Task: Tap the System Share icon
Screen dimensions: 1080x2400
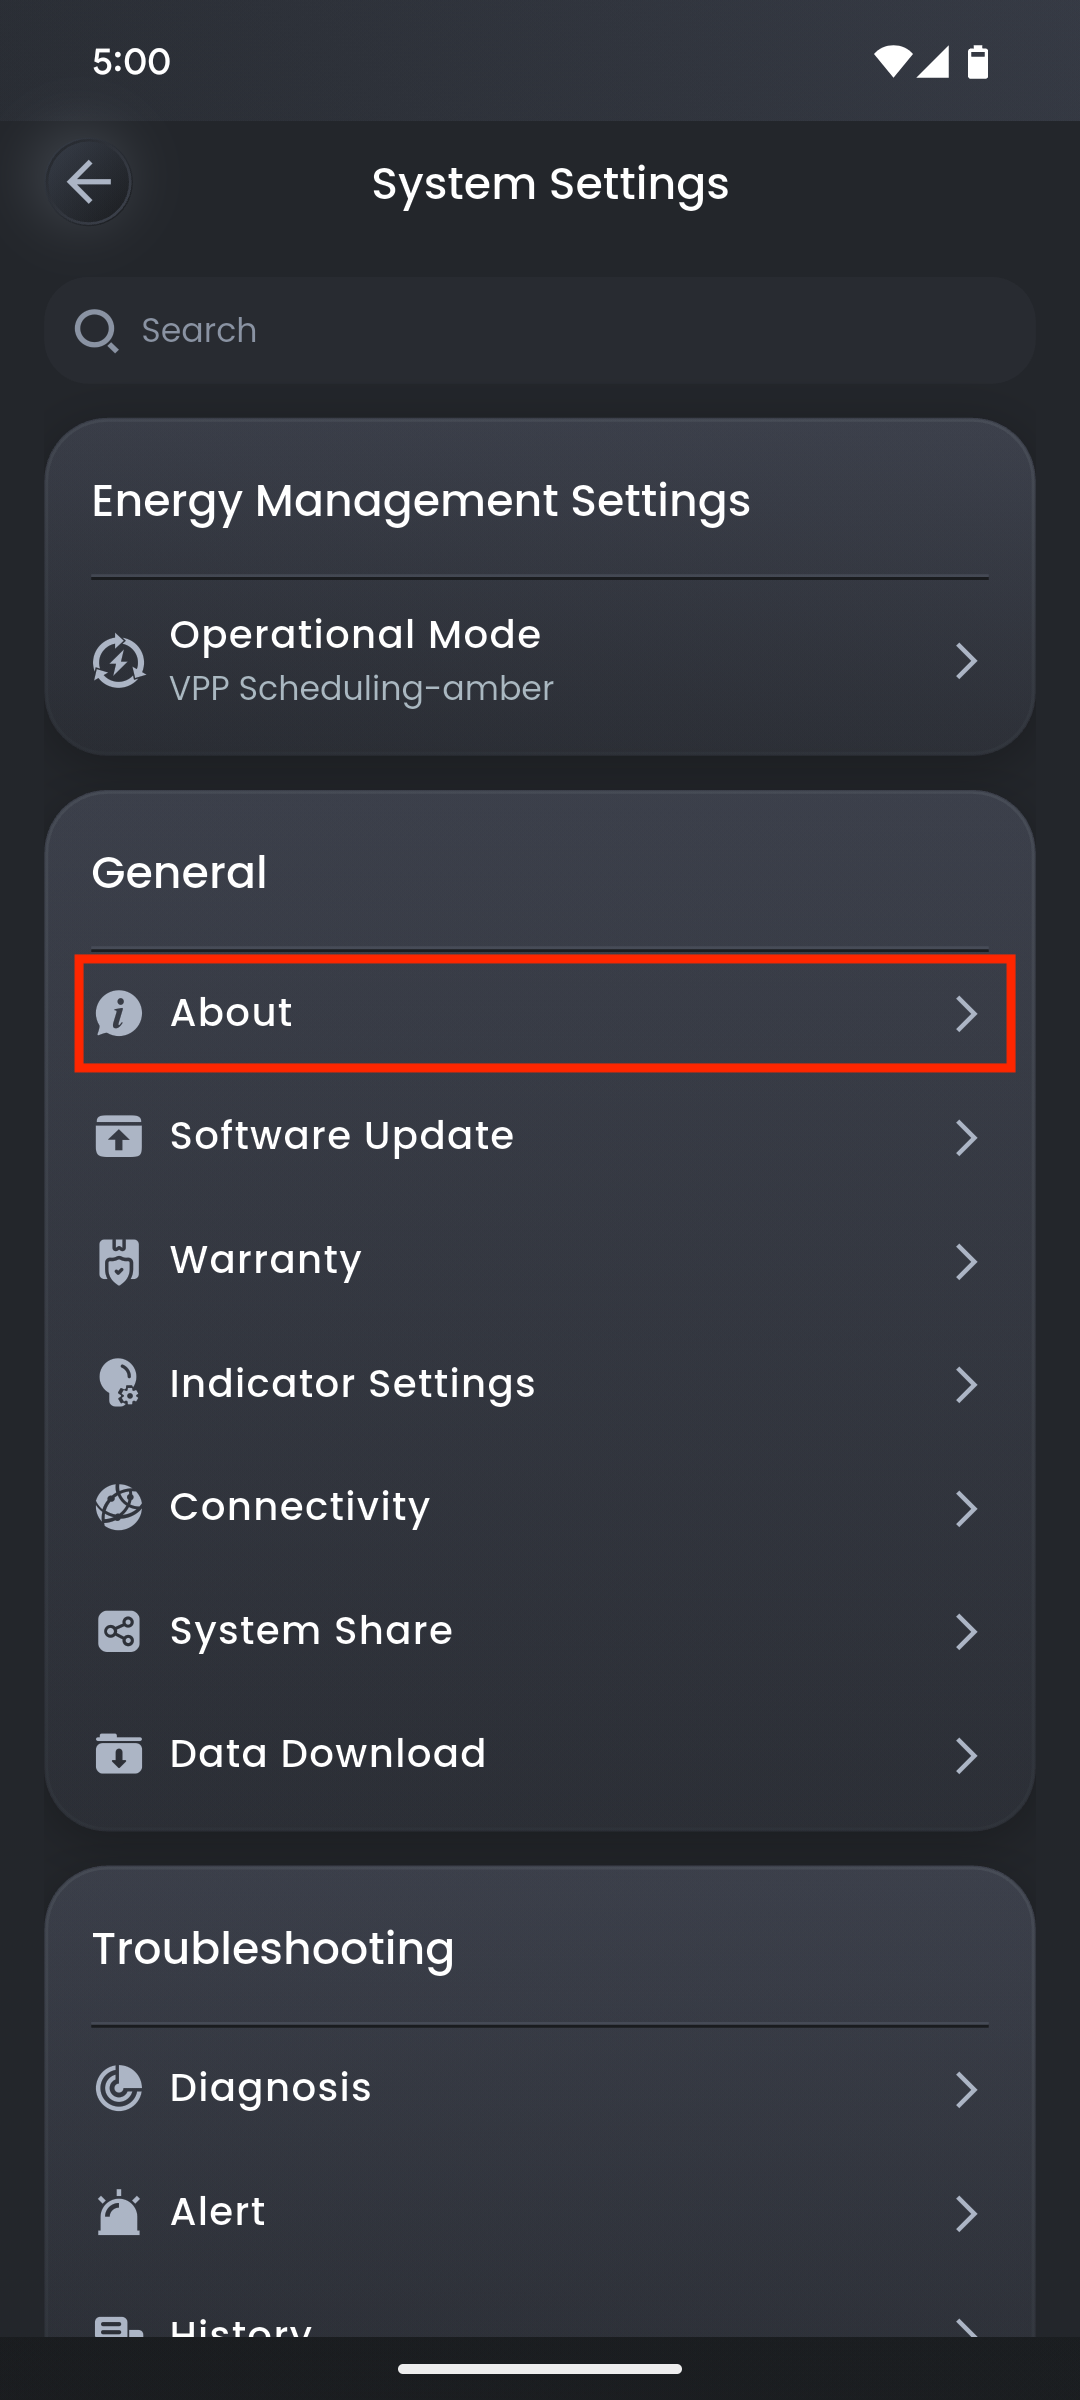Action: click(119, 1631)
